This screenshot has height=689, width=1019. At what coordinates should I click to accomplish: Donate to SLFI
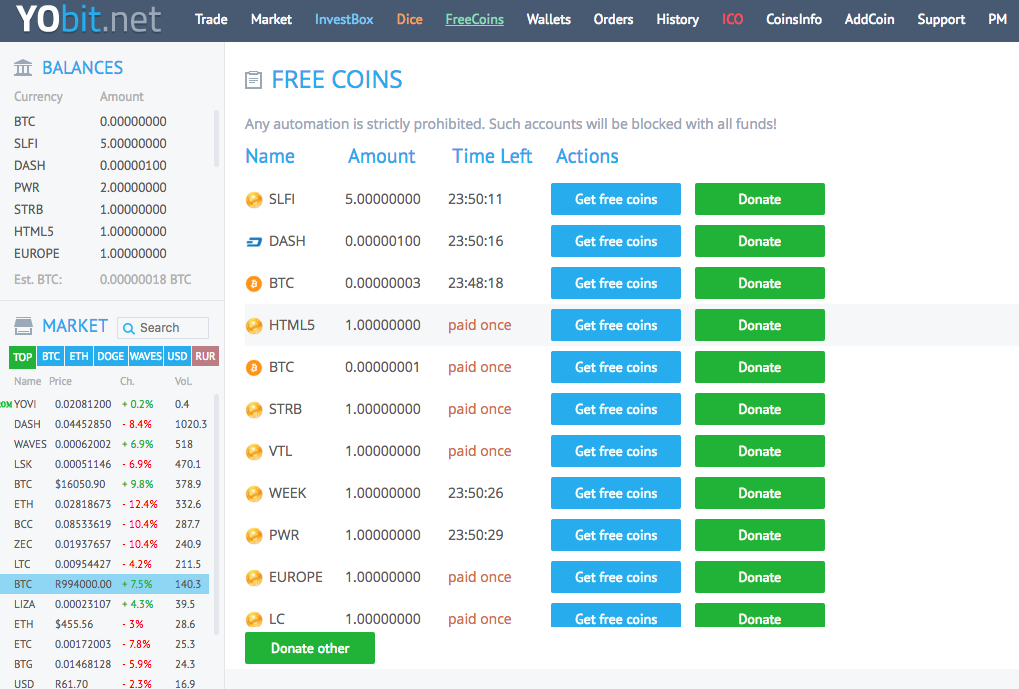(x=760, y=199)
